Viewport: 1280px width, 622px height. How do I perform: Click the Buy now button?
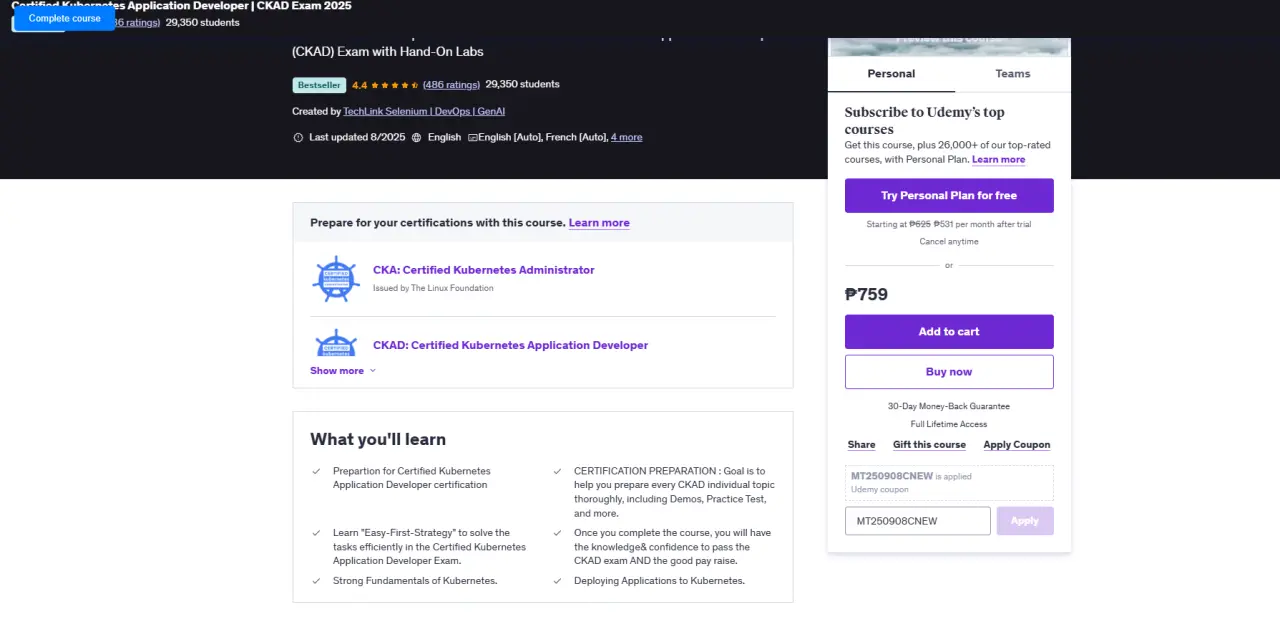[949, 372]
